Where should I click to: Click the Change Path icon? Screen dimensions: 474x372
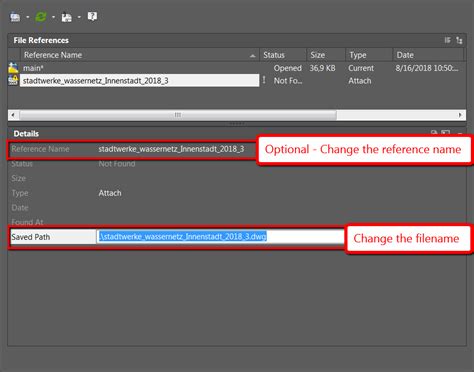tap(67, 17)
